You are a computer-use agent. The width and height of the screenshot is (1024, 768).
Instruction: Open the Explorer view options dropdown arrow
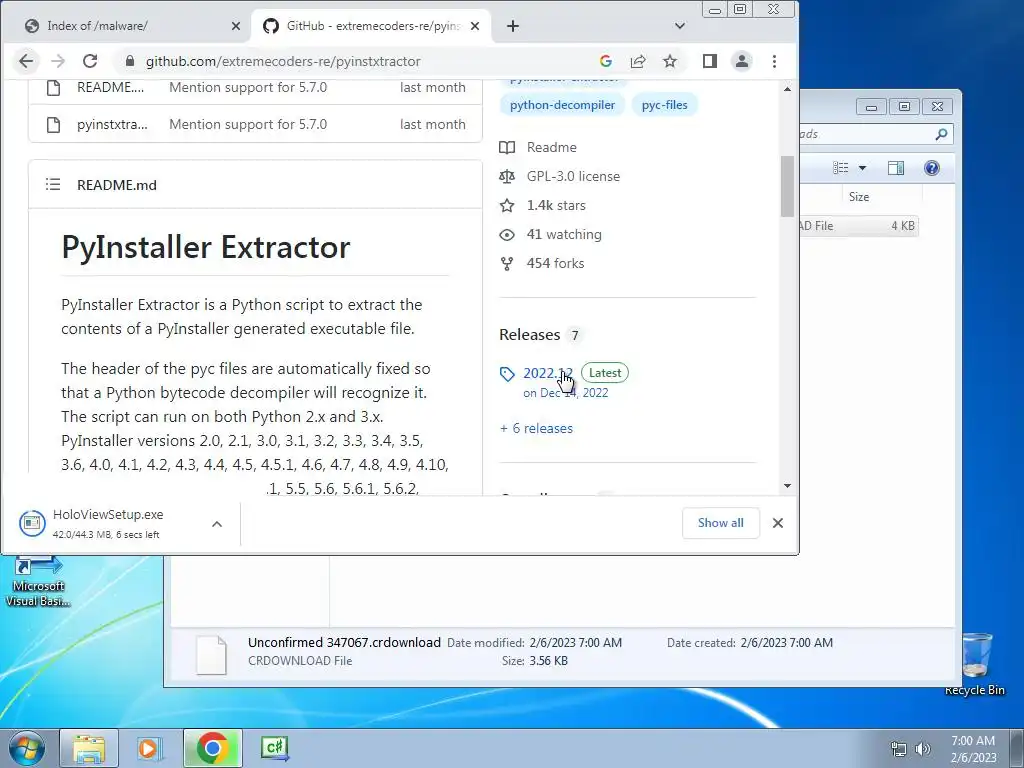862,168
